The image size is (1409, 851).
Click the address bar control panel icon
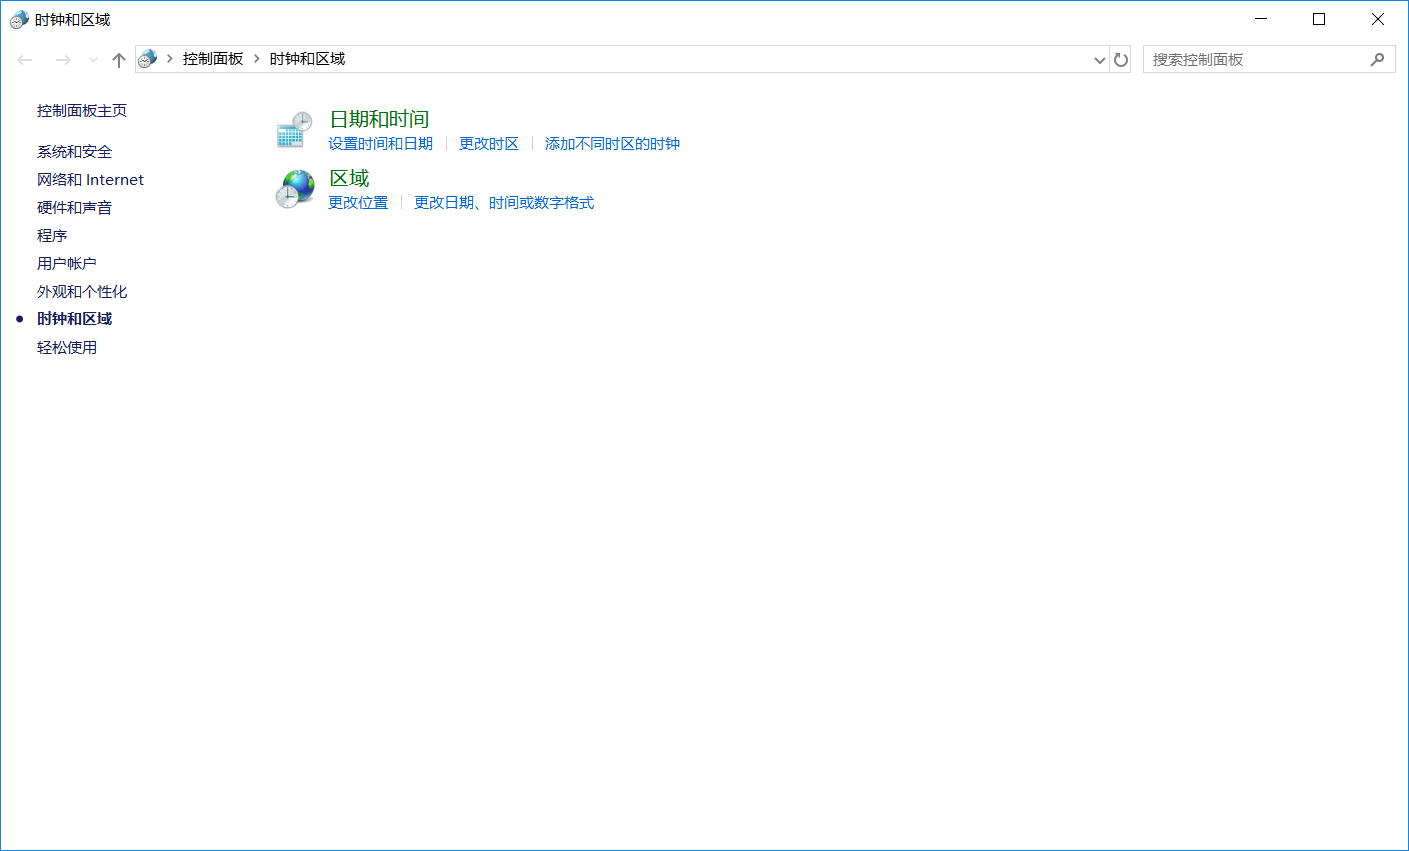(x=148, y=59)
